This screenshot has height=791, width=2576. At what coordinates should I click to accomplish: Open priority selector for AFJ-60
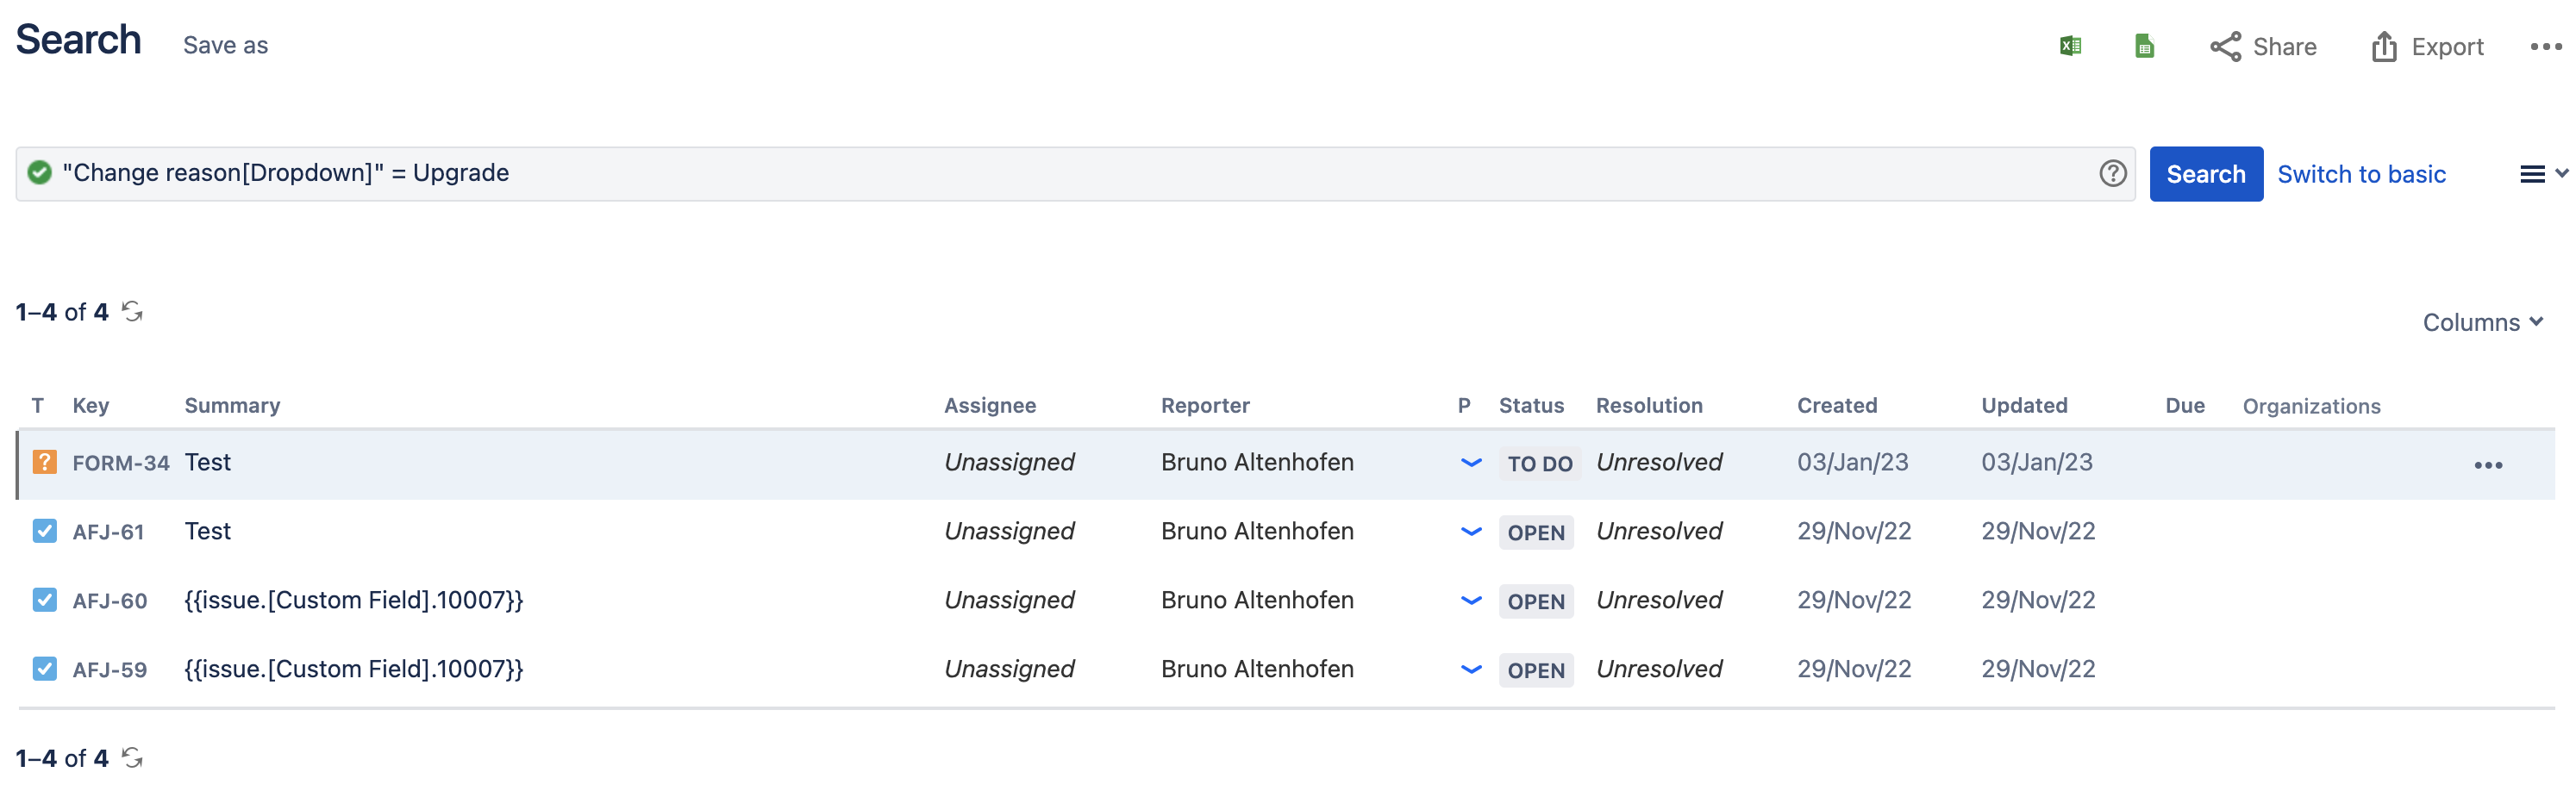1470,601
